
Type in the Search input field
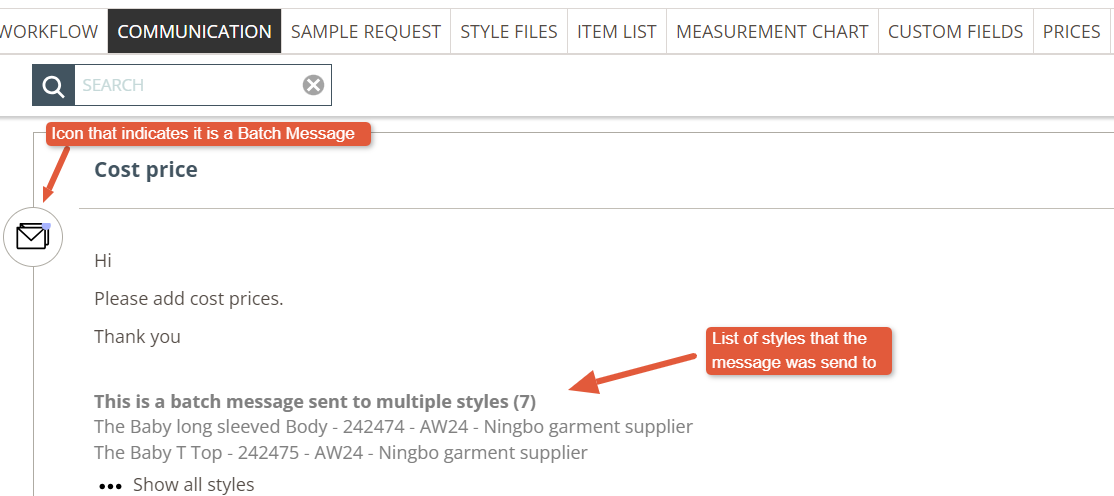[187, 85]
